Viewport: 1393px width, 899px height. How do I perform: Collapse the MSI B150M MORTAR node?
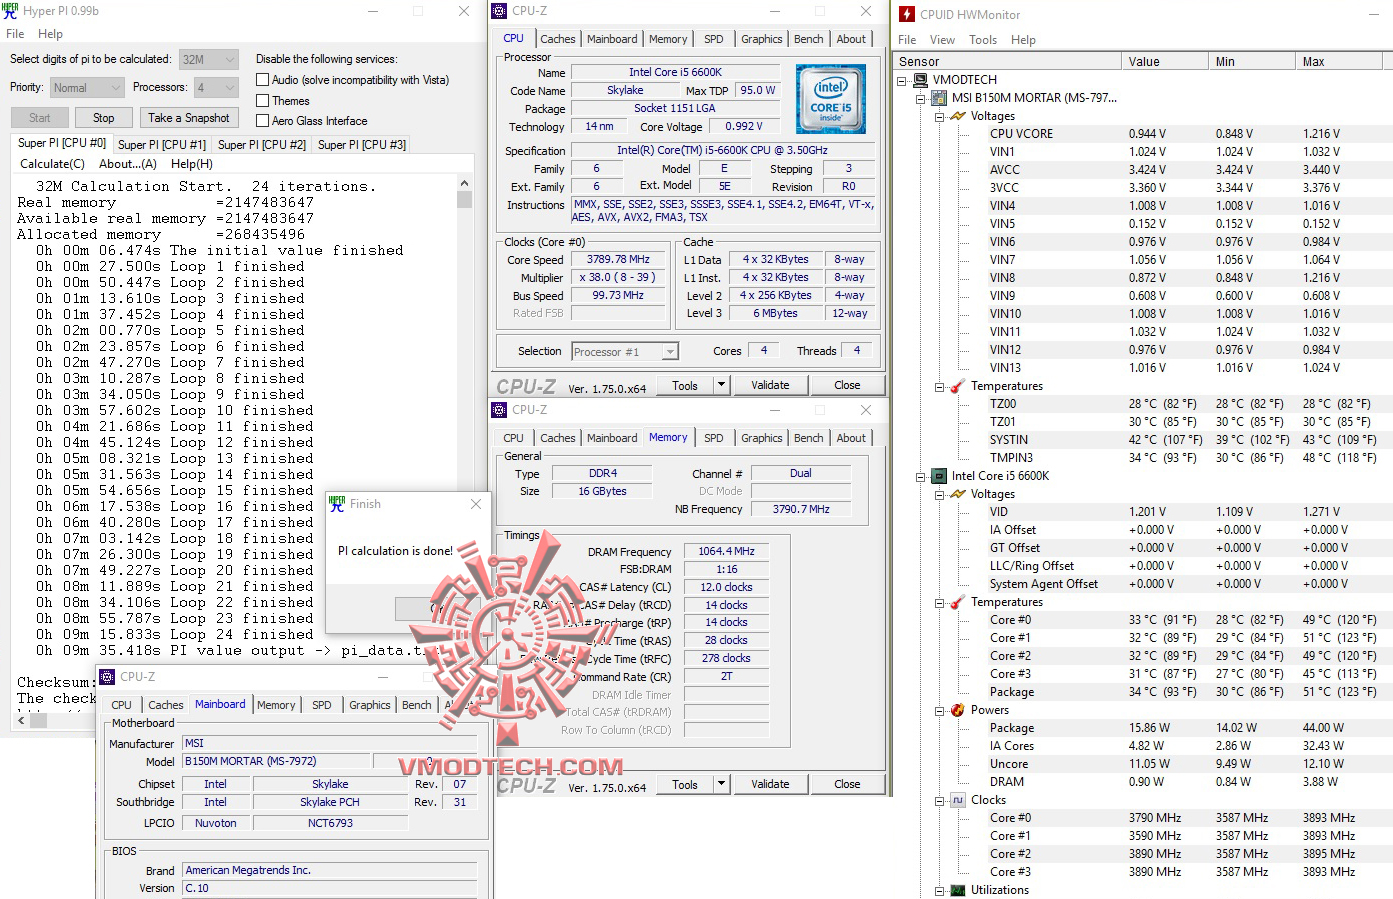pyautogui.click(x=921, y=98)
